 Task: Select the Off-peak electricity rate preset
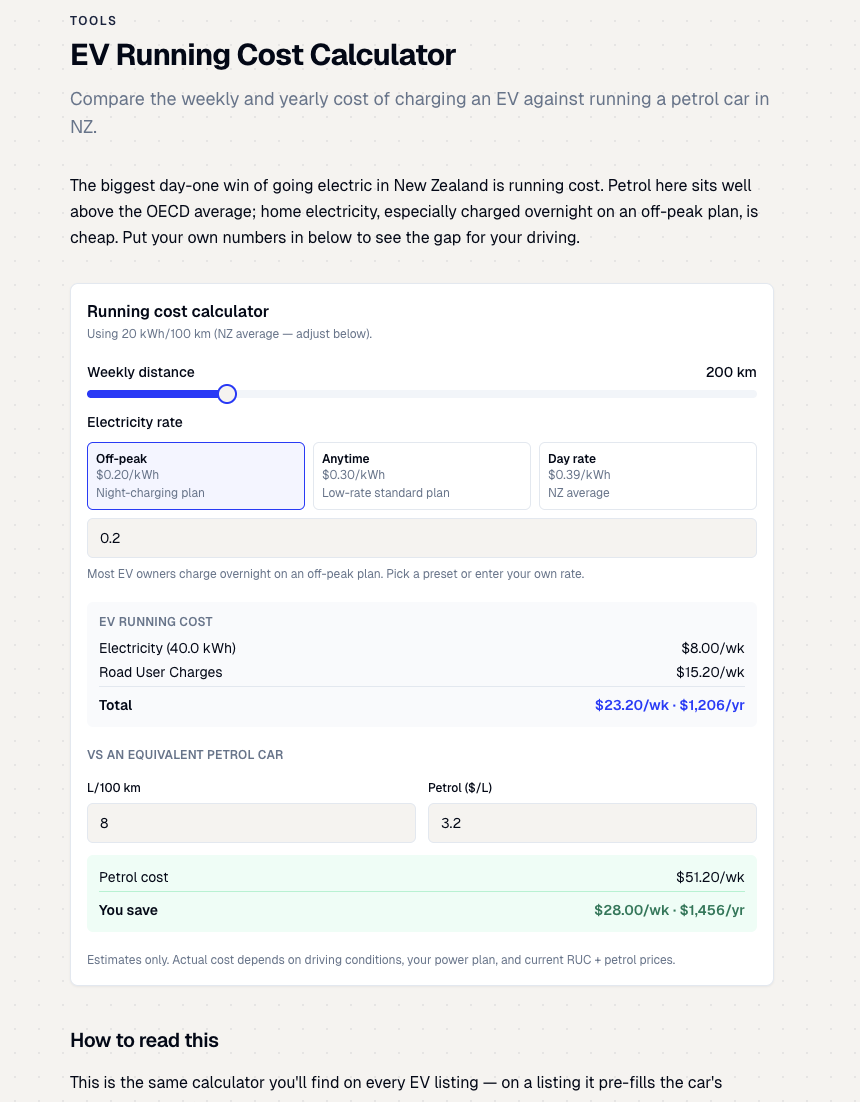click(x=195, y=476)
